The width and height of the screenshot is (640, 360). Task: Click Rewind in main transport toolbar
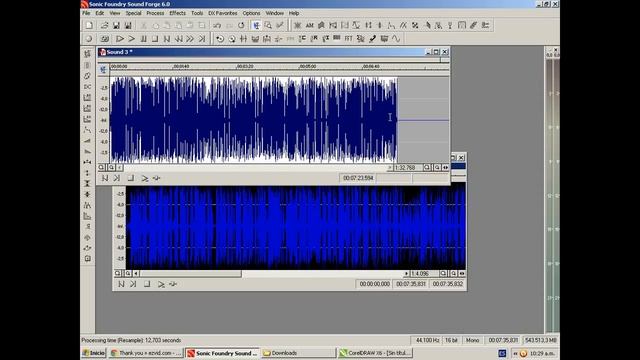[178, 39]
